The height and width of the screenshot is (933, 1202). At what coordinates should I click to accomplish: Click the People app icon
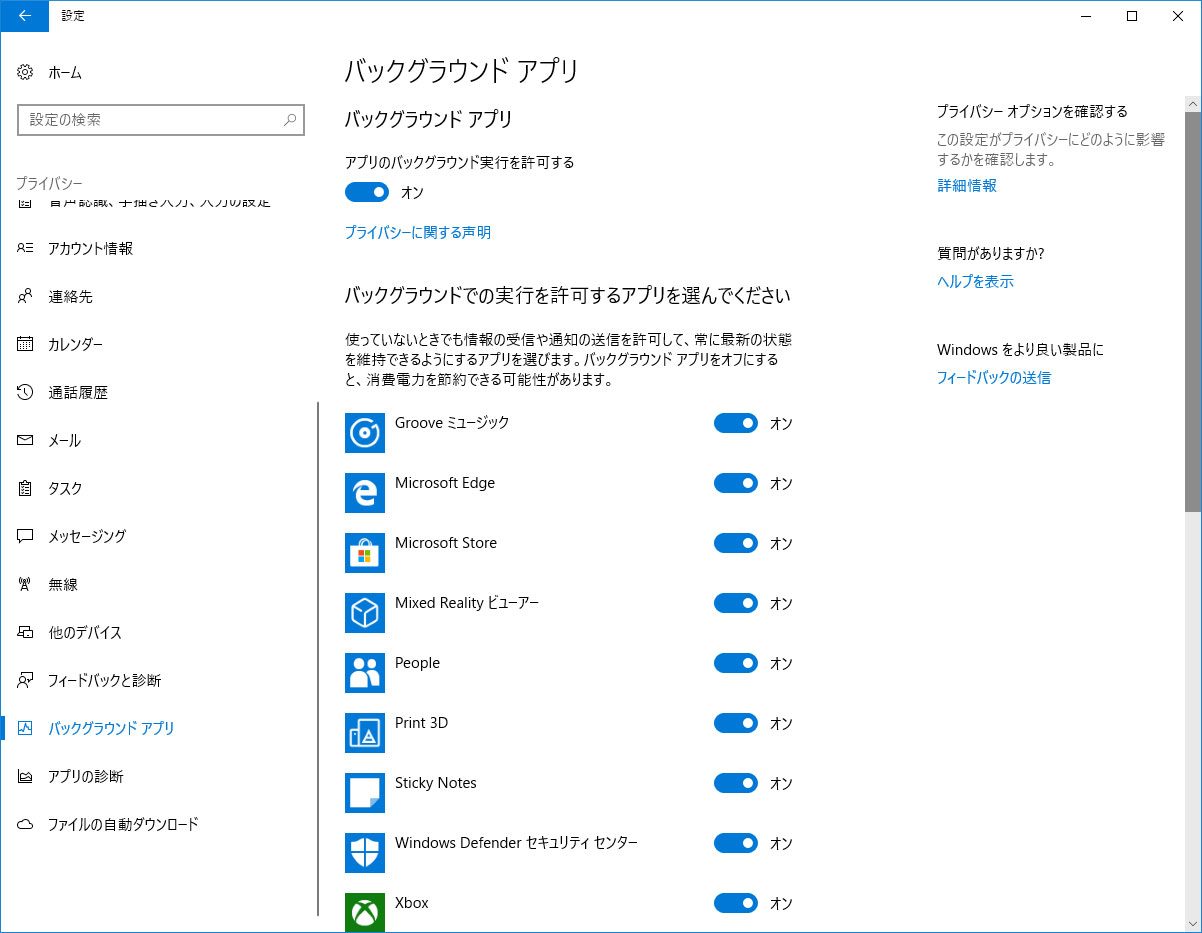tap(365, 673)
